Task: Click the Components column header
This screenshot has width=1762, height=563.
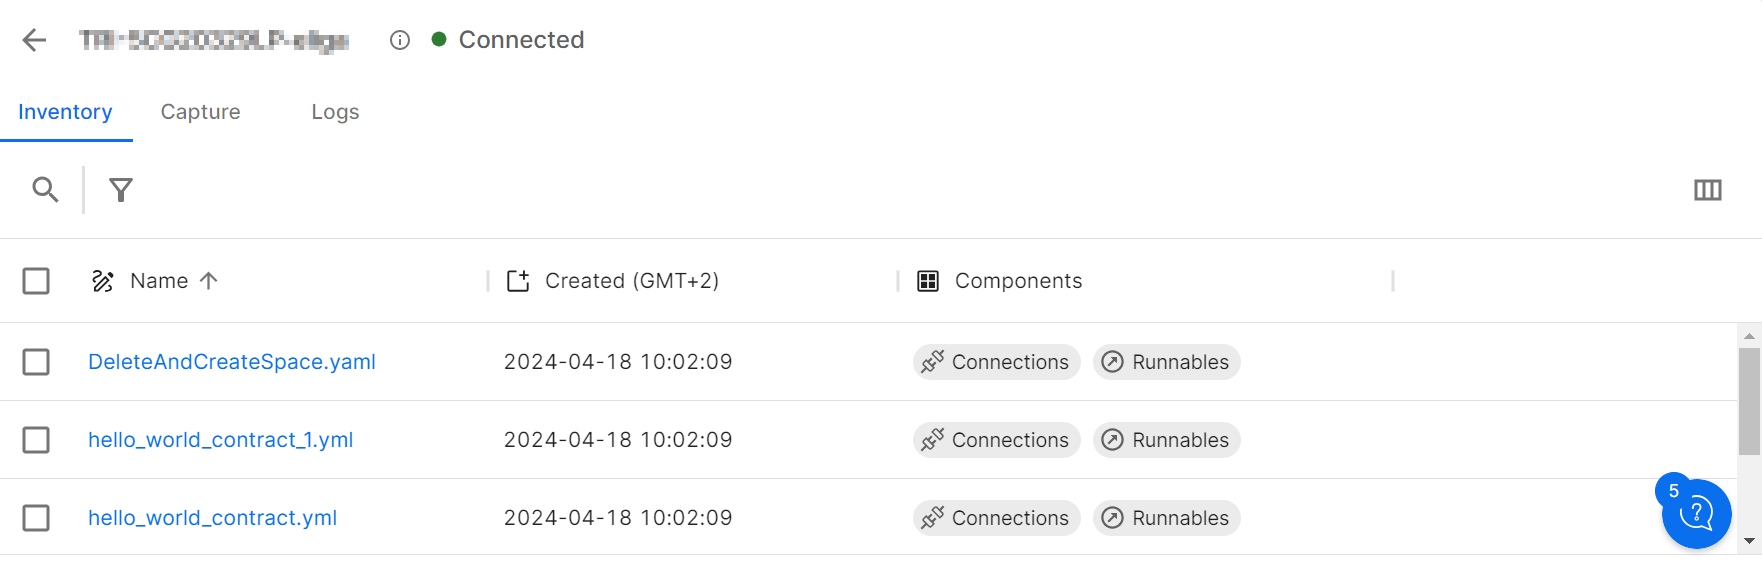Action: tap(1018, 281)
